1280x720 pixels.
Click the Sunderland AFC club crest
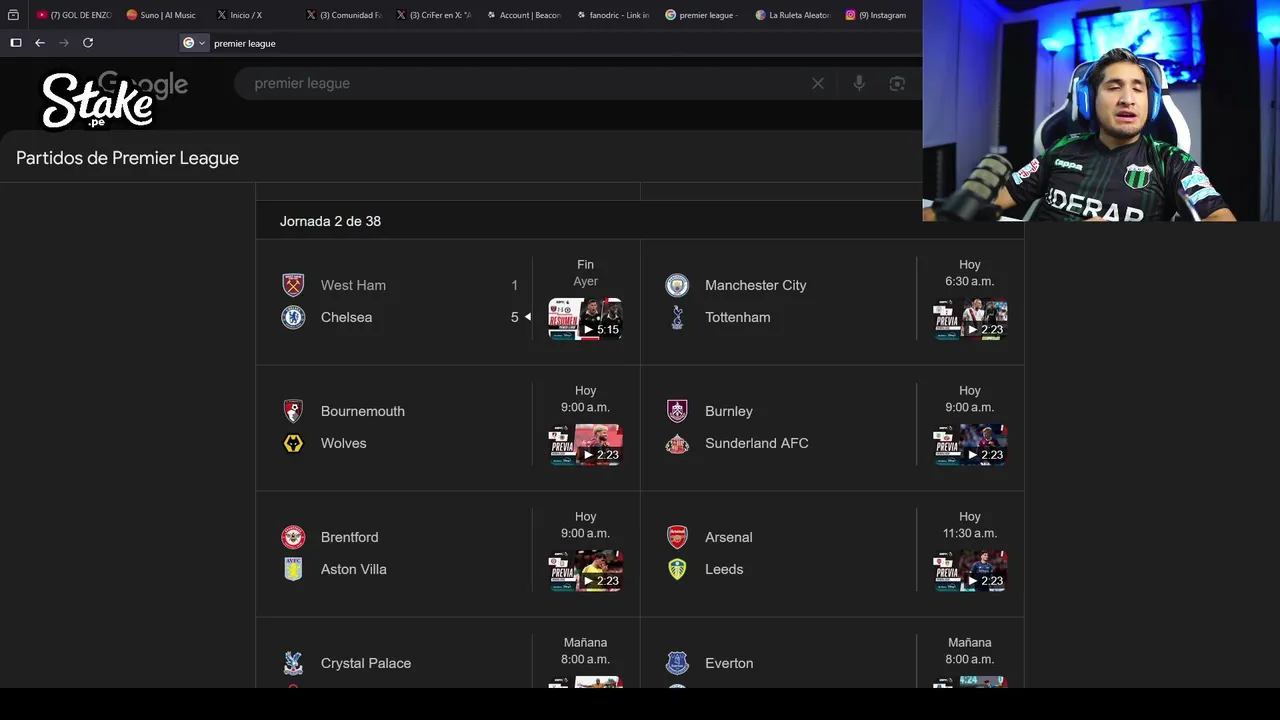tap(677, 443)
